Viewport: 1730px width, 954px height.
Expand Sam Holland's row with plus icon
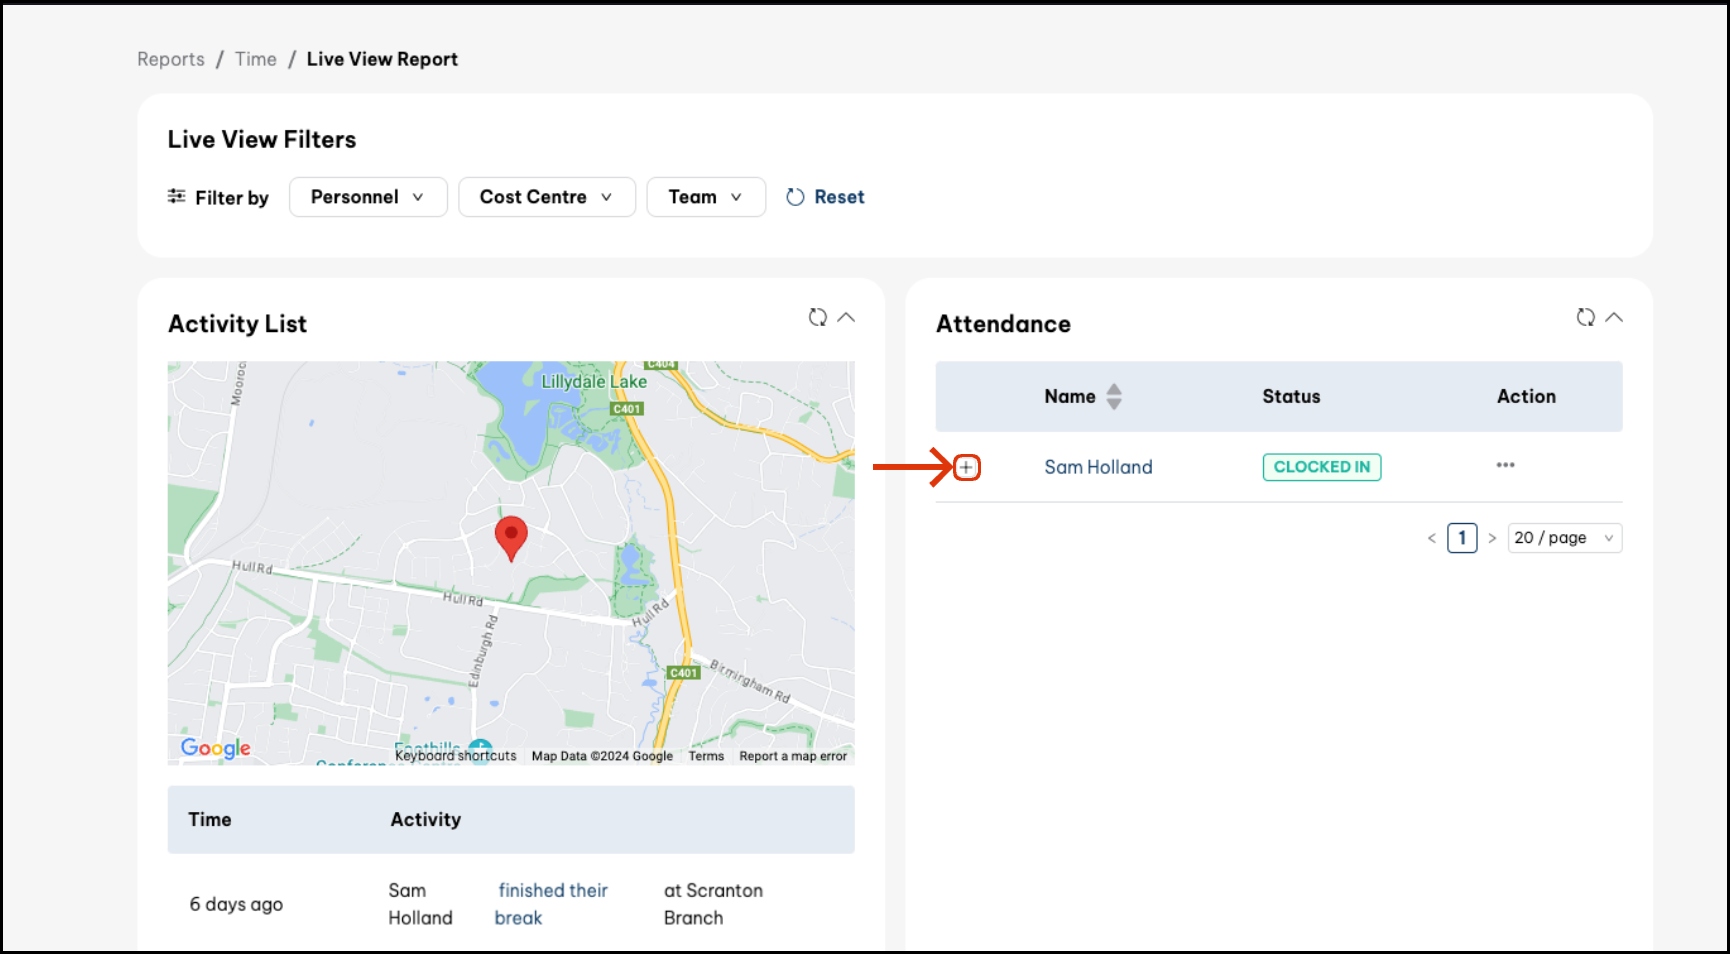(x=966, y=467)
